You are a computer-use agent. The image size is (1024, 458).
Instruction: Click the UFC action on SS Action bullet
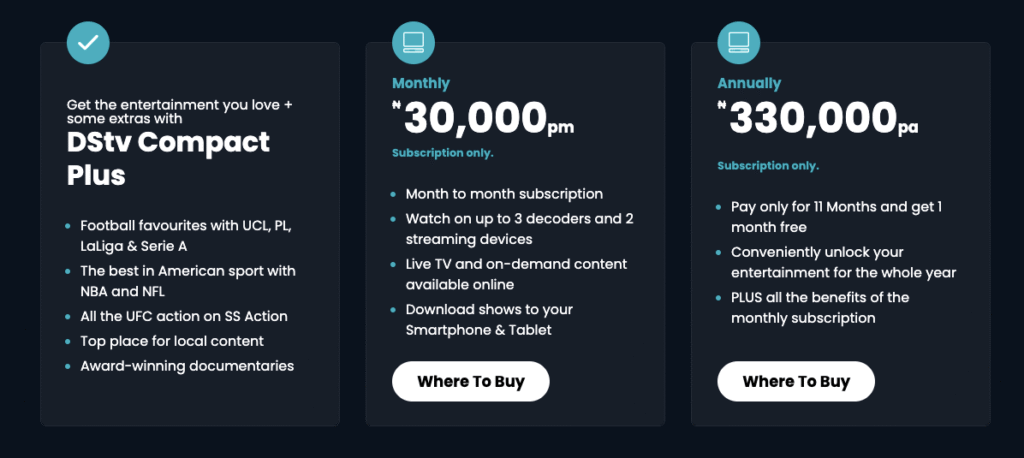183,316
